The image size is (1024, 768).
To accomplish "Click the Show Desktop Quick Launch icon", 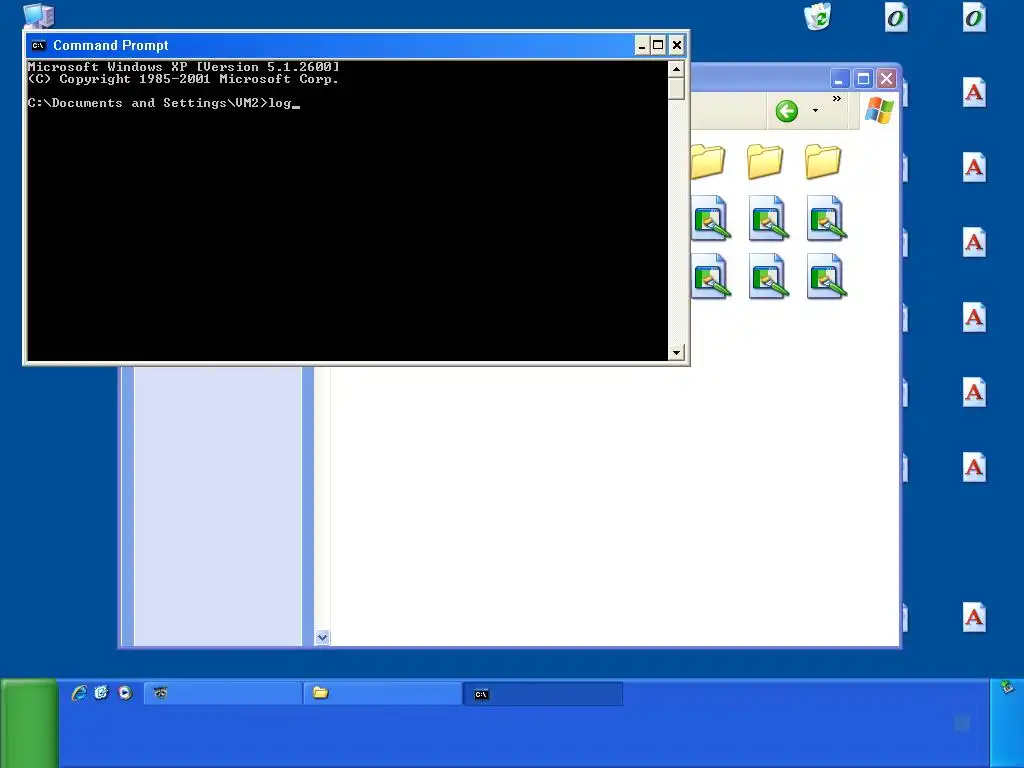I will tap(101, 693).
